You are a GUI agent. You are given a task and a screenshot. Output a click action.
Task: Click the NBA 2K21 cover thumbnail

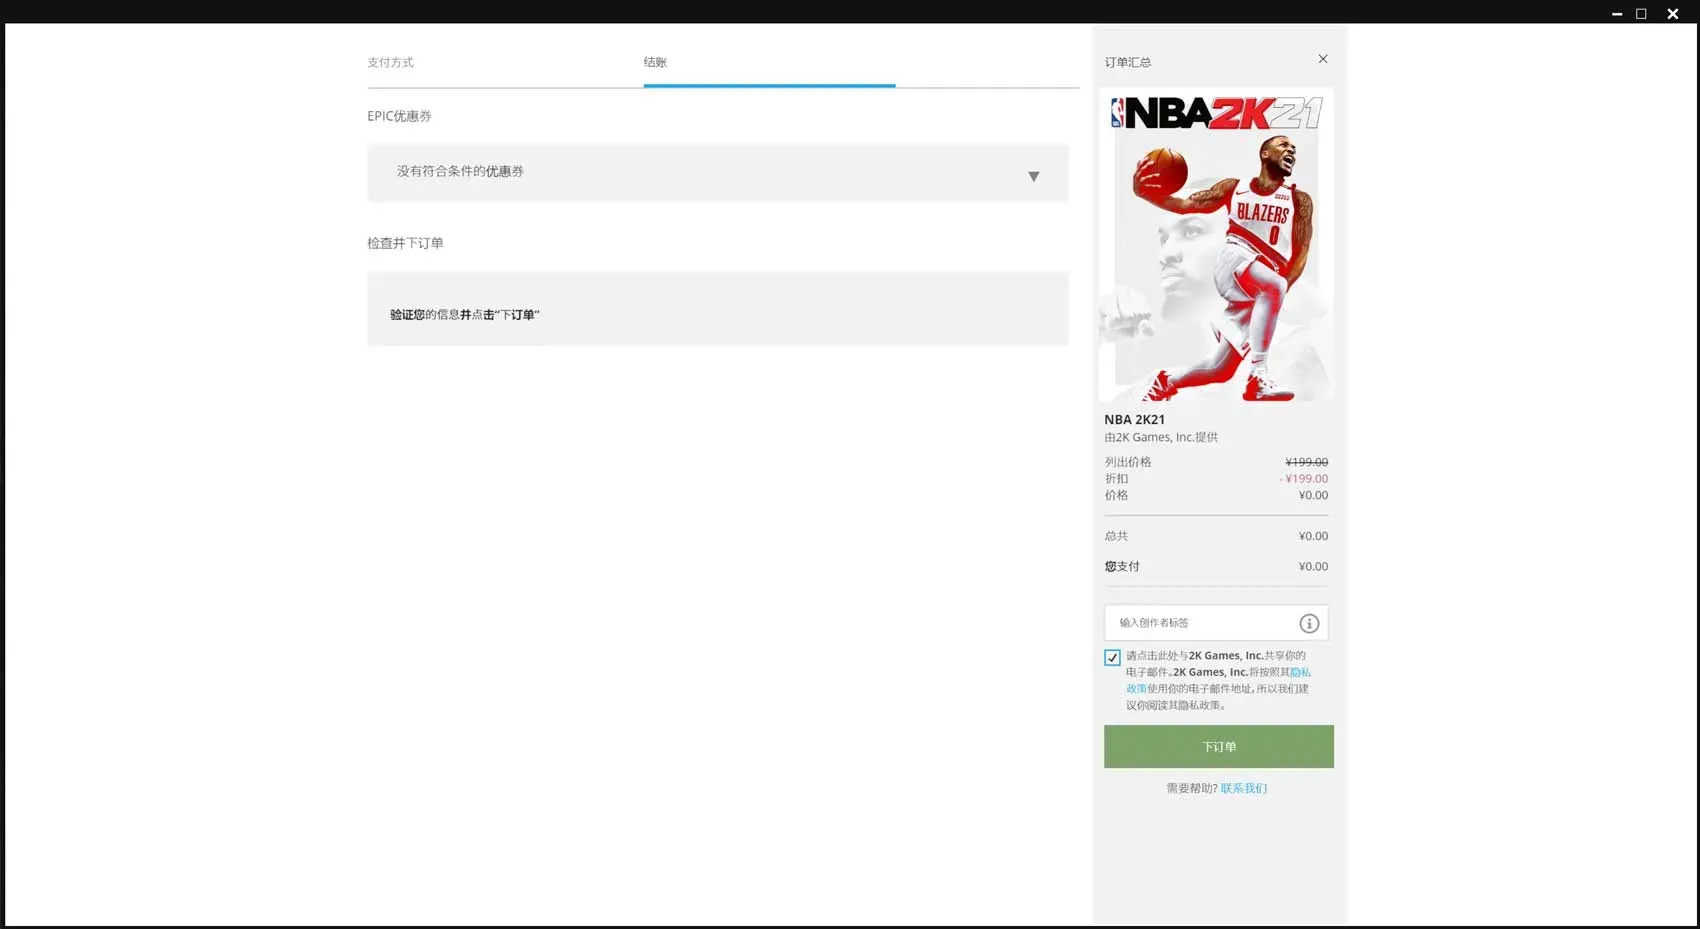(1216, 245)
